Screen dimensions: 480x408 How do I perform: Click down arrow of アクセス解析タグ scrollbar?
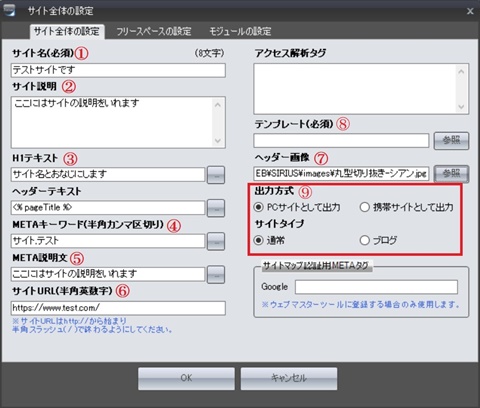pyautogui.click(x=461, y=107)
